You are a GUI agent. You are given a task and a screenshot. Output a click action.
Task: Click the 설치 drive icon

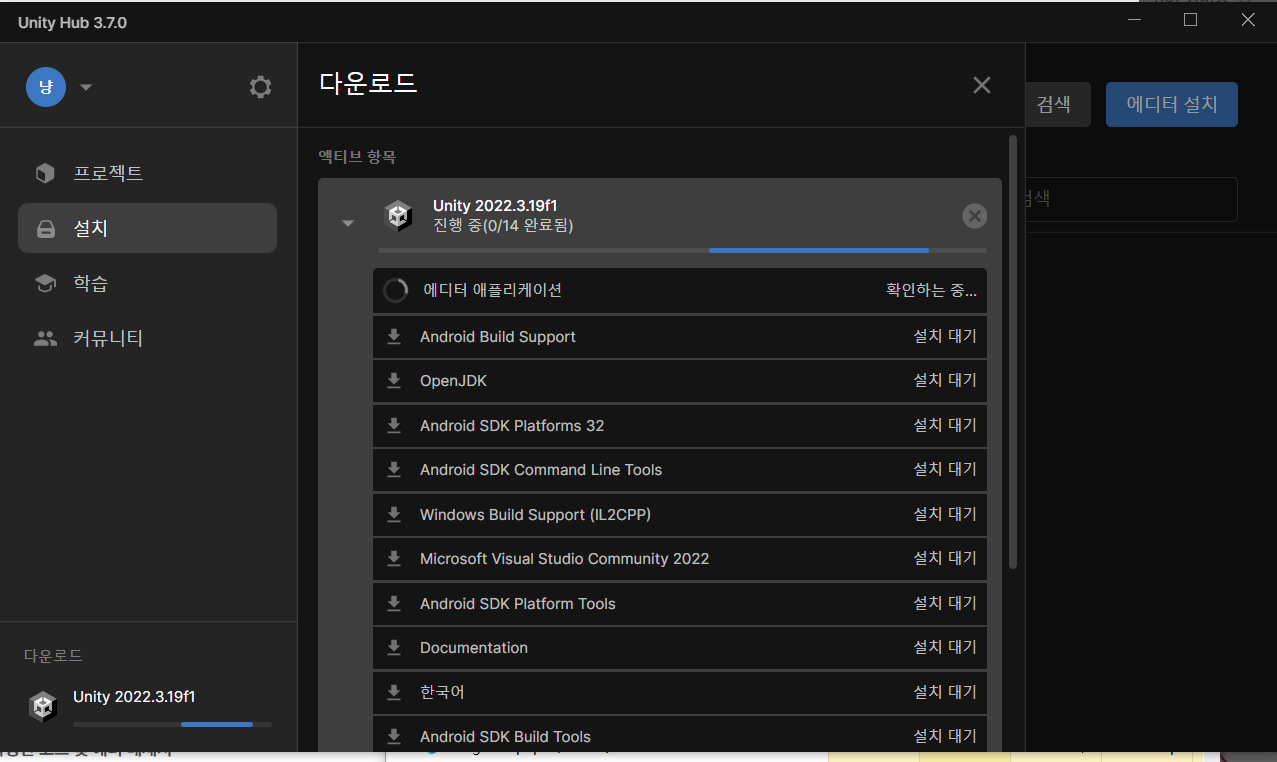(x=45, y=229)
